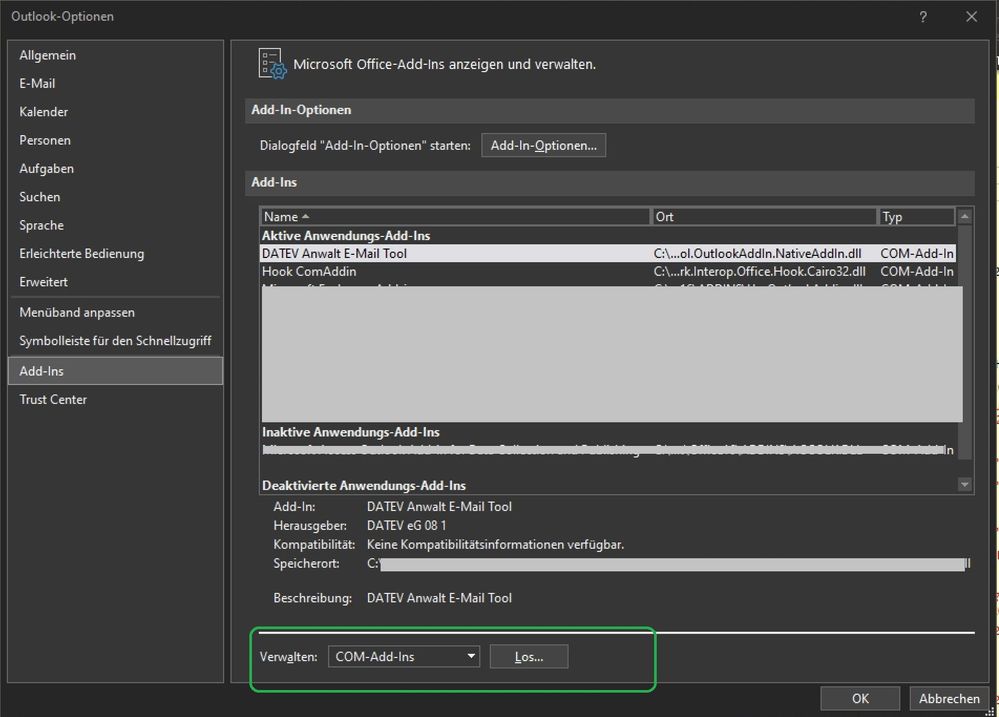The width and height of the screenshot is (999, 717).
Task: Select Hook ComAddin list entry
Action: pos(309,271)
